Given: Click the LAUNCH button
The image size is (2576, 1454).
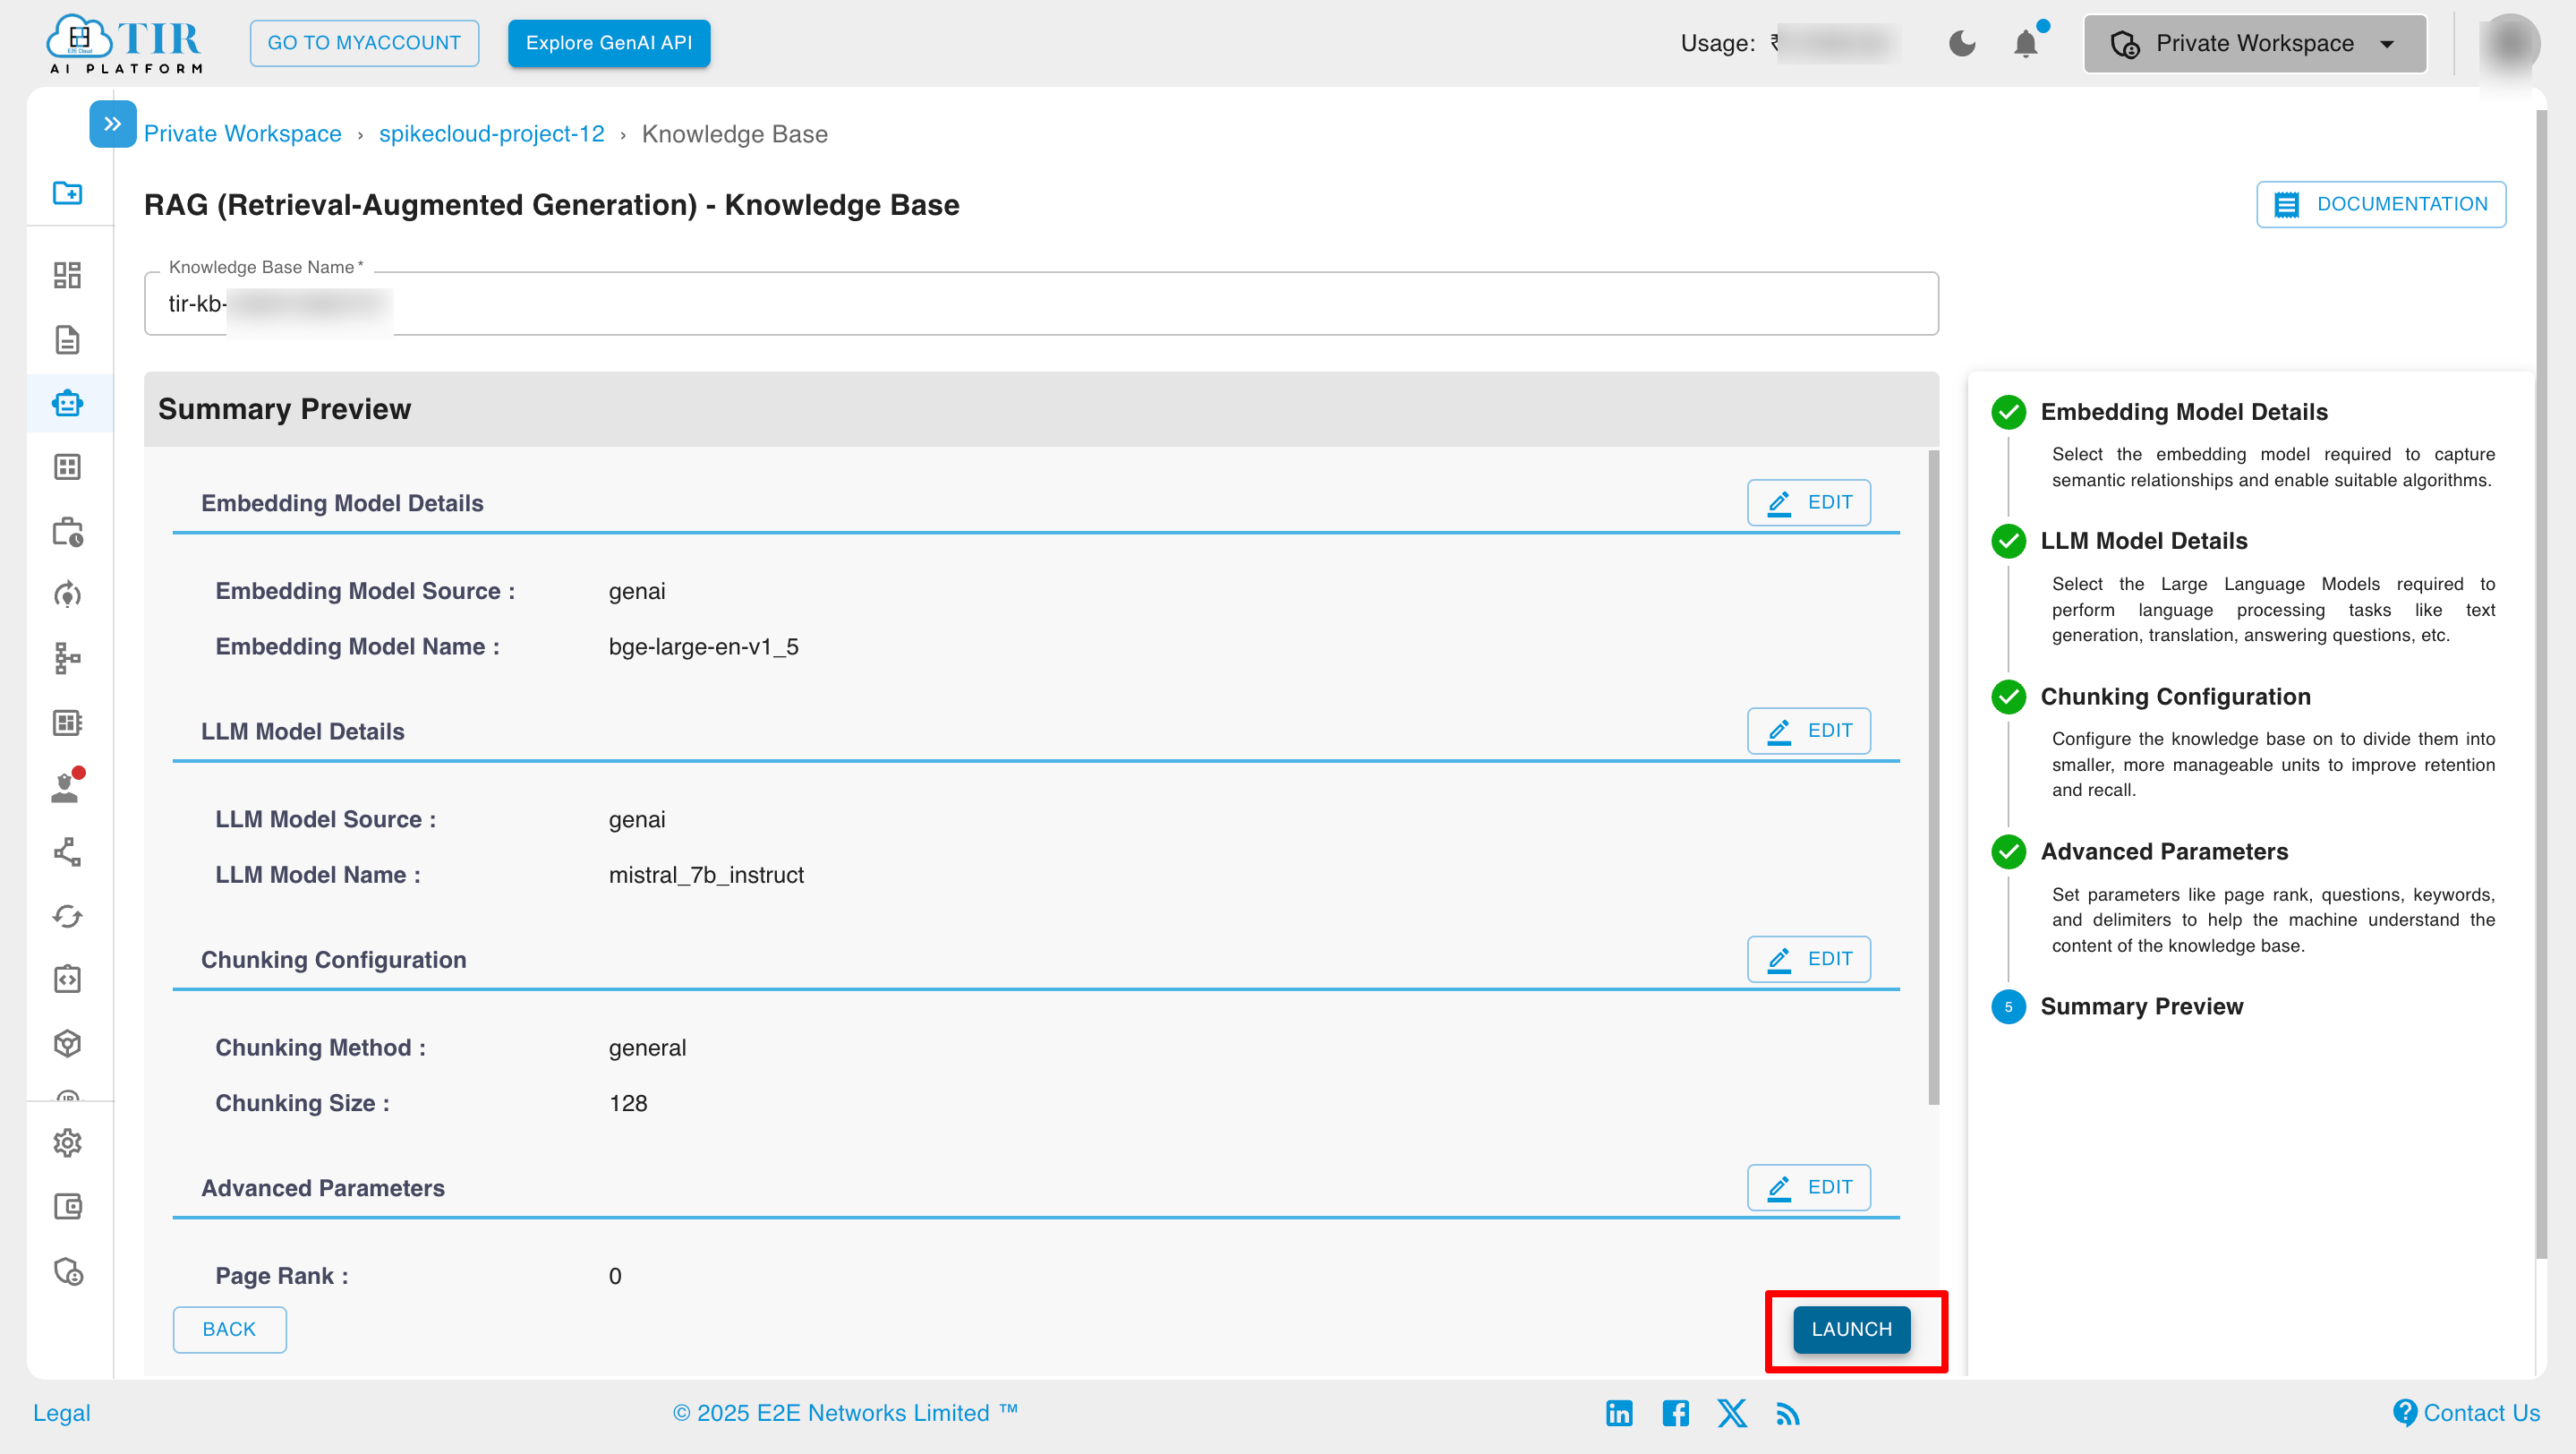Looking at the screenshot, I should point(1849,1329).
